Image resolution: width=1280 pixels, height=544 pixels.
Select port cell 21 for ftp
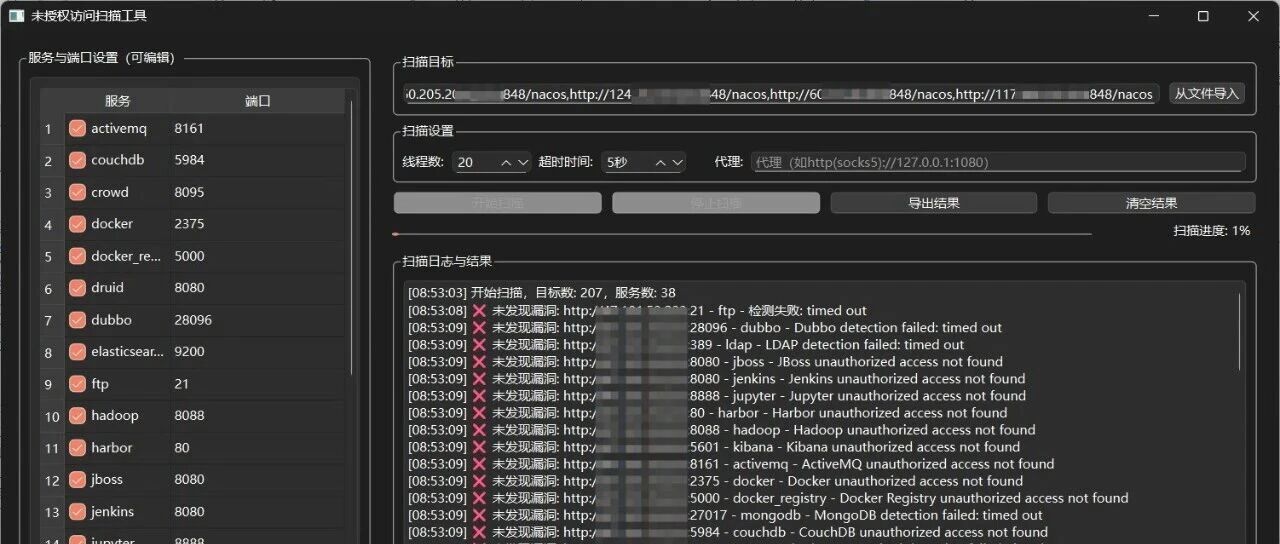click(x=258, y=384)
